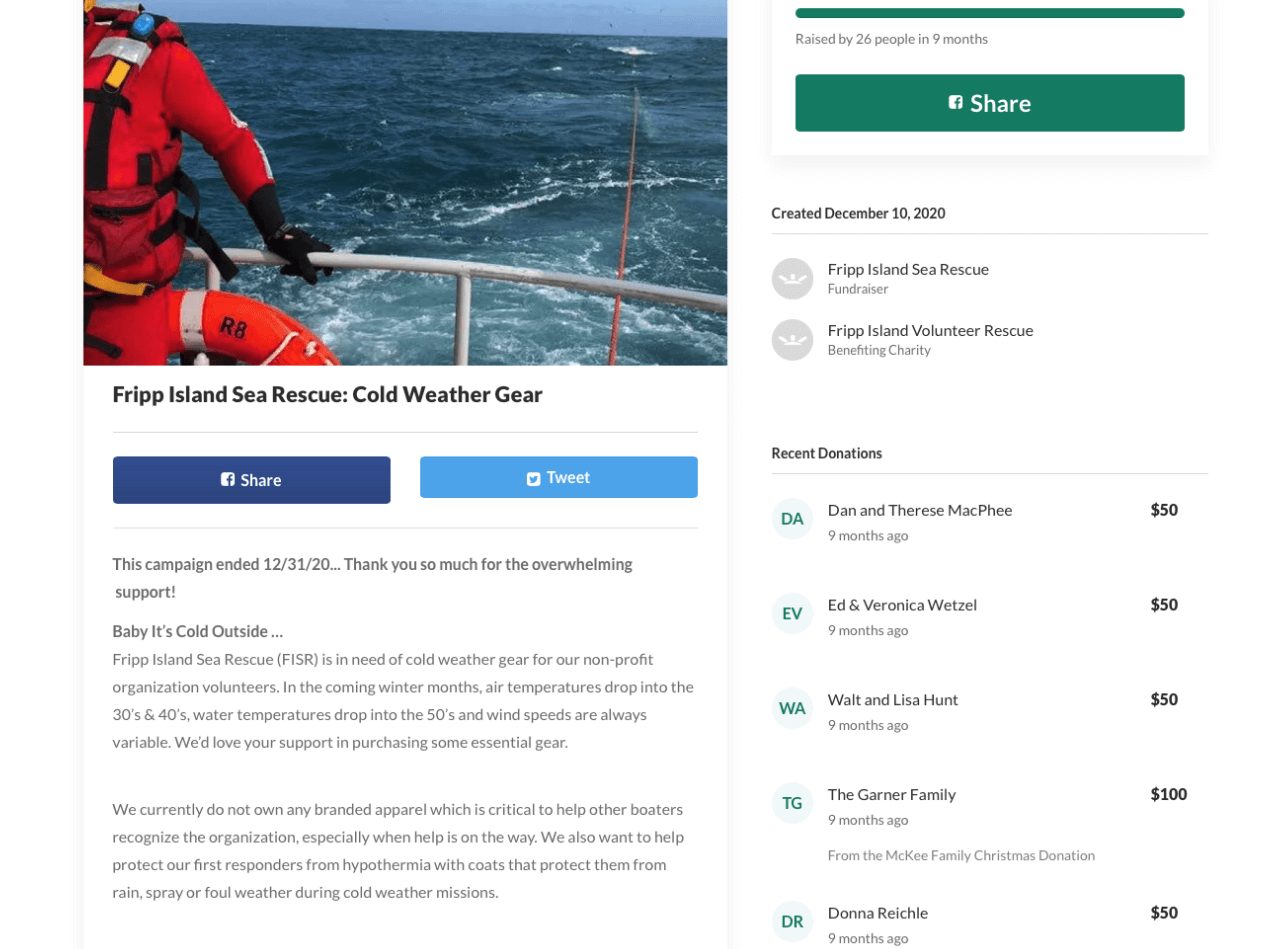Click the EV donor initials badge
This screenshot has height=949, width=1277.
[x=792, y=614]
